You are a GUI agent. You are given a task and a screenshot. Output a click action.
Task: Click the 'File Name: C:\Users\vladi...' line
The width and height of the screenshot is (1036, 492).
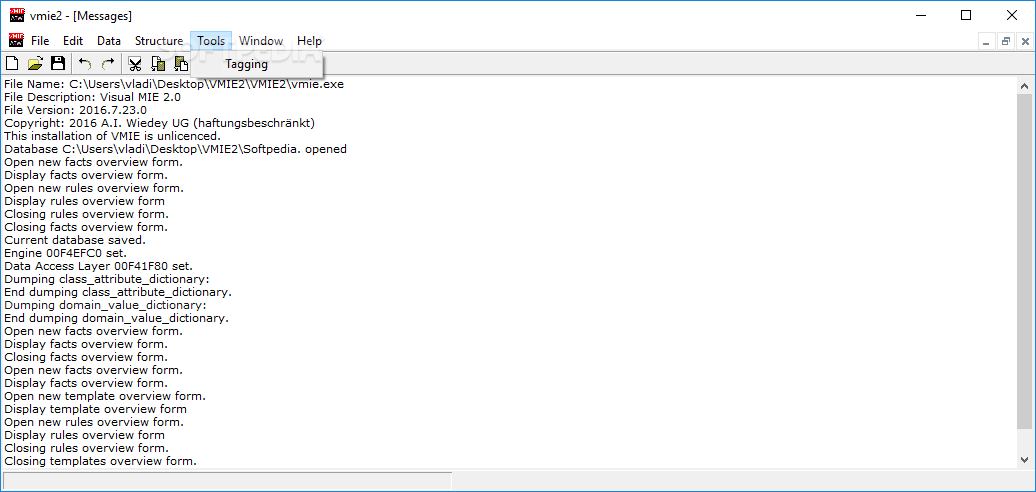174,85
